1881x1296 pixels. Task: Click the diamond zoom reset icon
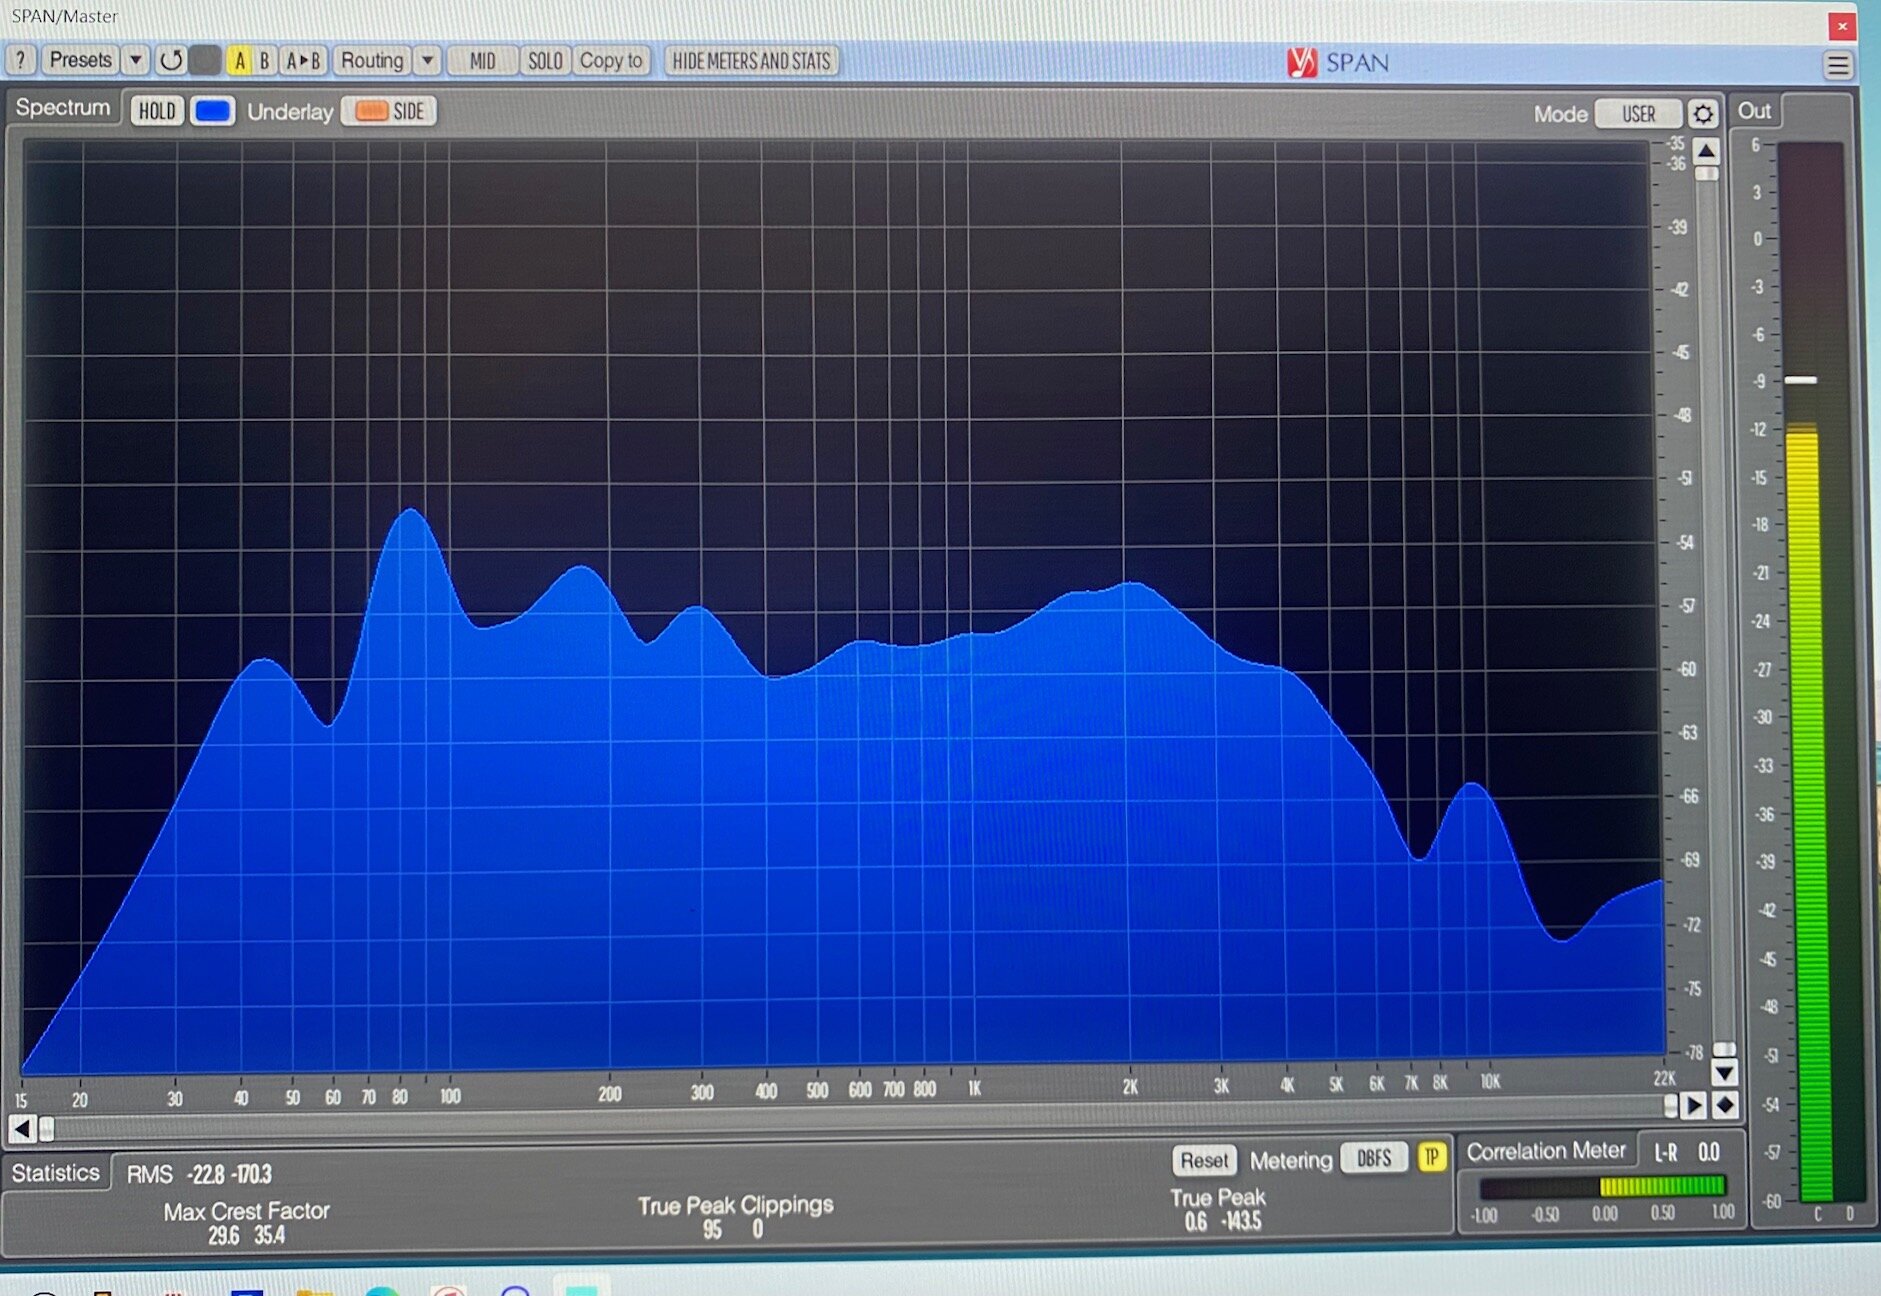pyautogui.click(x=1725, y=1105)
